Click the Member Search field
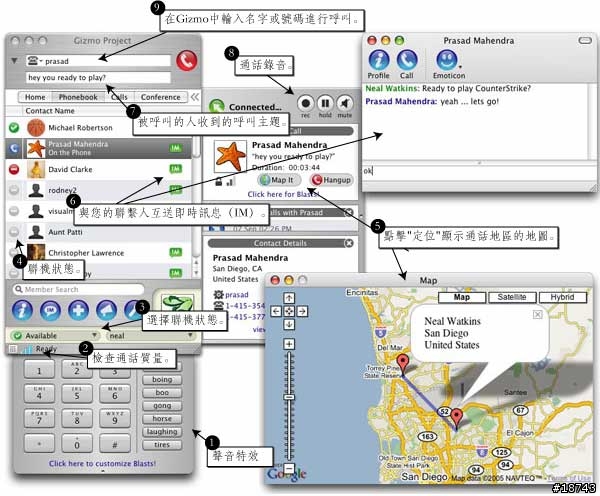Viewport: 600px width, 496px height. (78, 289)
